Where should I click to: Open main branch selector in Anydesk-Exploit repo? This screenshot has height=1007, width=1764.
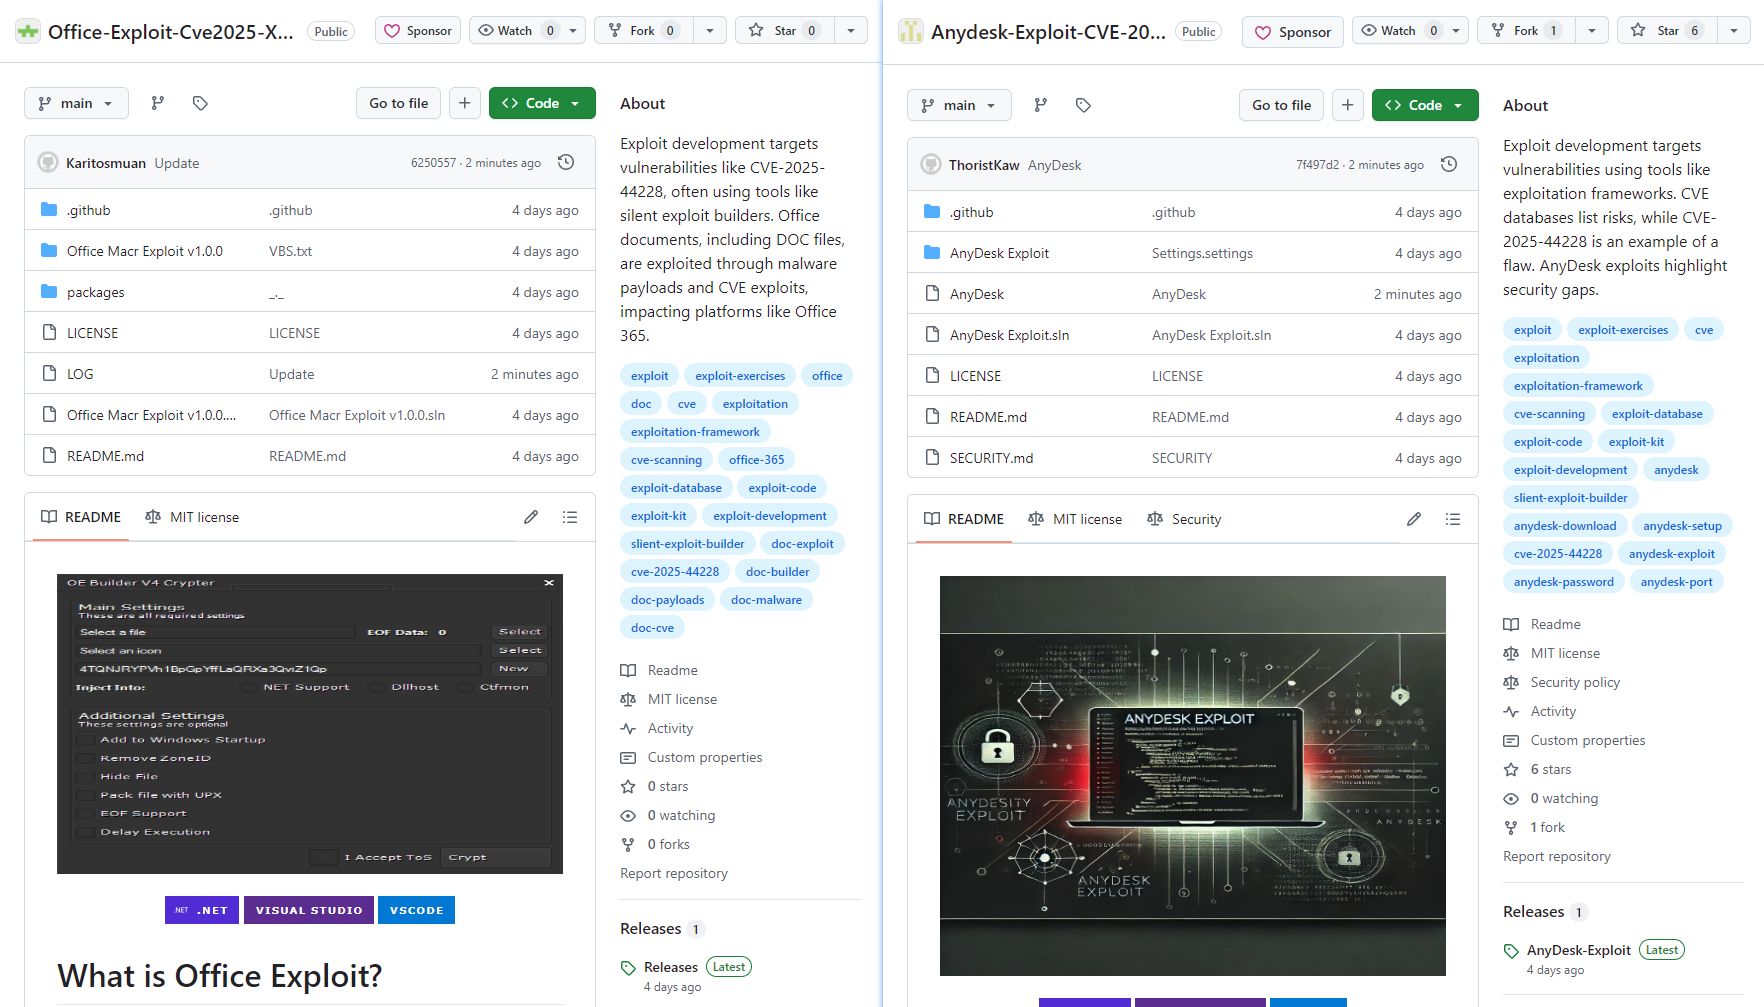click(959, 105)
